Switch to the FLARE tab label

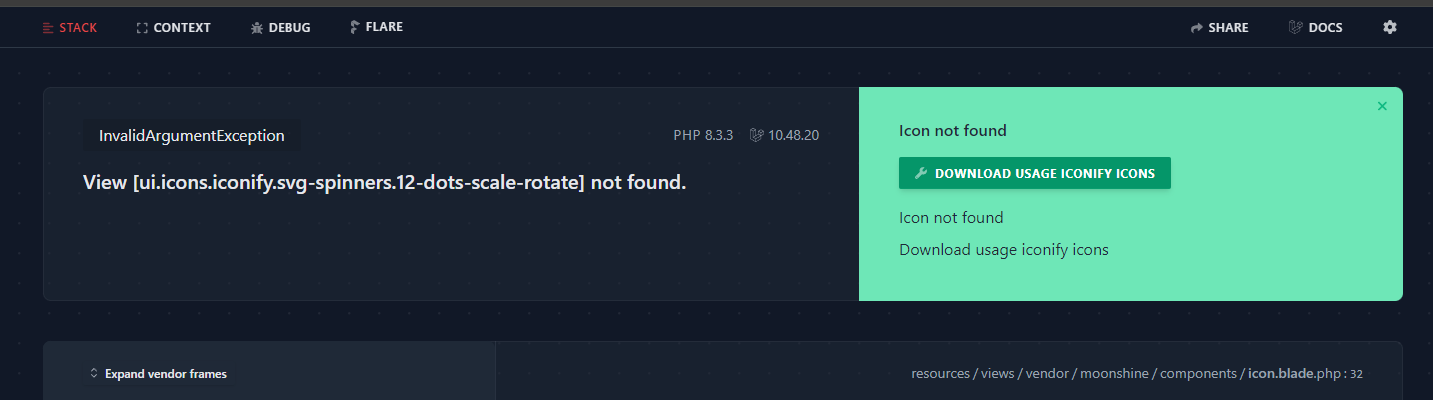point(384,27)
